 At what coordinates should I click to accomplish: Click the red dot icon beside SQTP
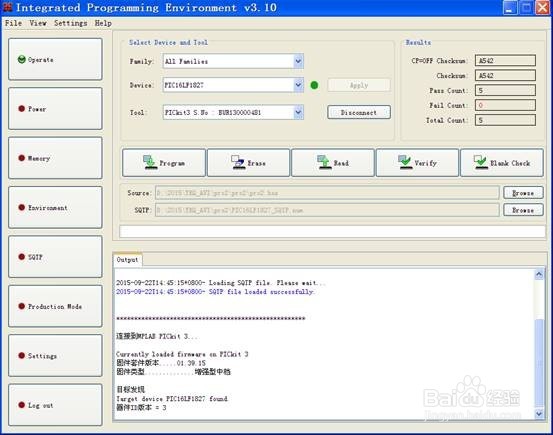[x=22, y=257]
